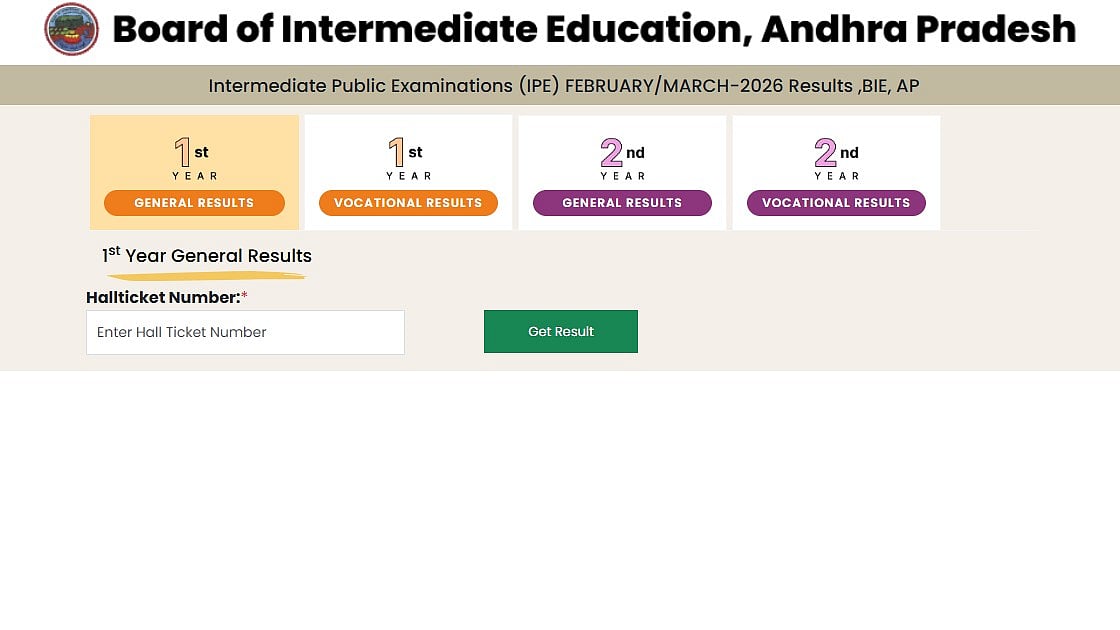Click the Hallticket Number label
The height and width of the screenshot is (630, 1120).
click(x=163, y=297)
